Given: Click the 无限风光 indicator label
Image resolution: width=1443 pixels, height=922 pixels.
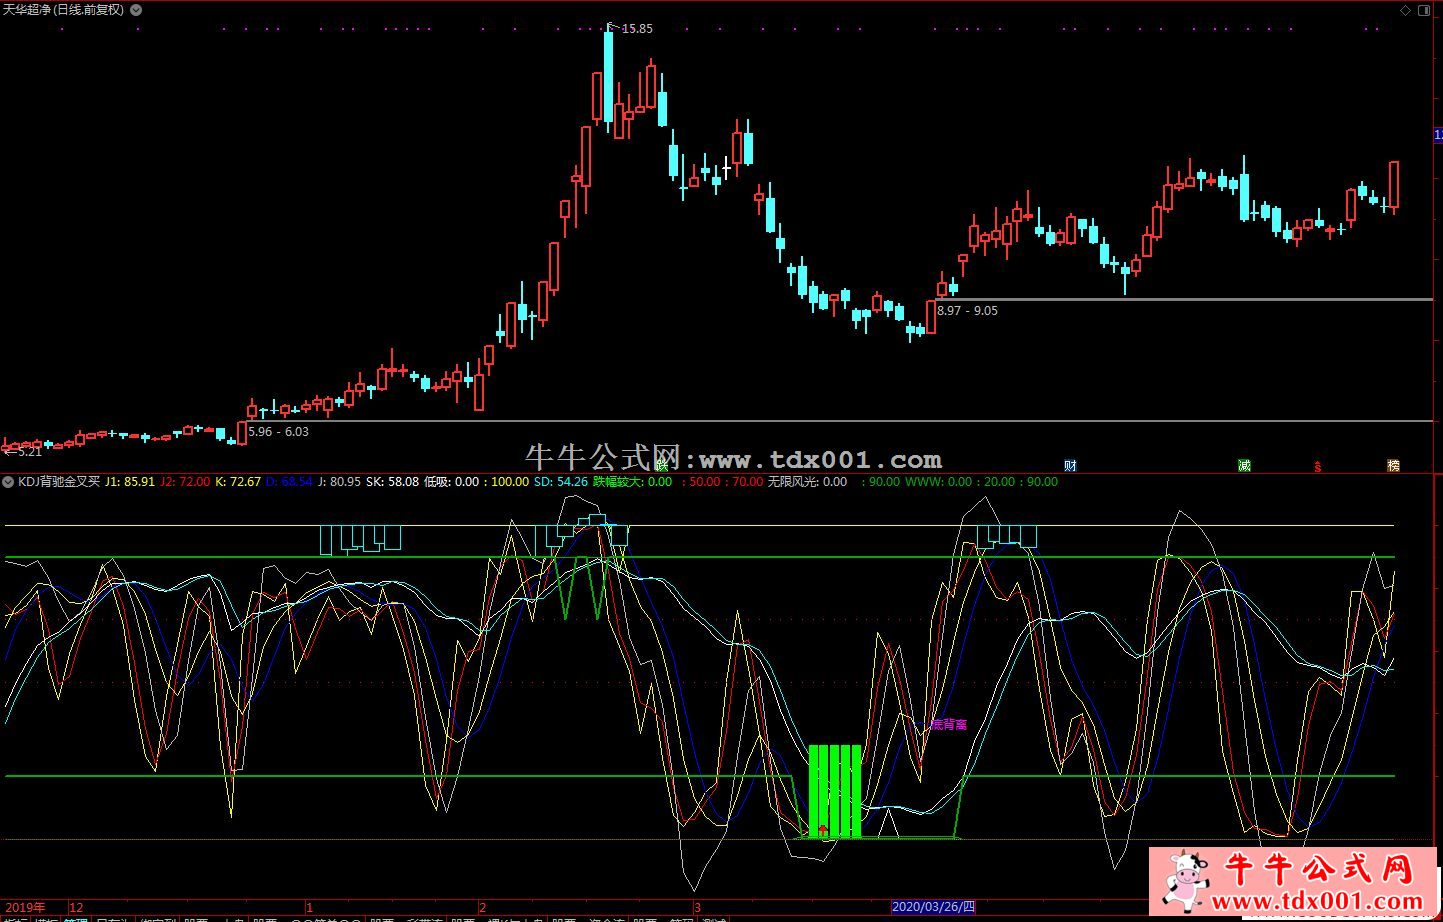Looking at the screenshot, I should (792, 482).
